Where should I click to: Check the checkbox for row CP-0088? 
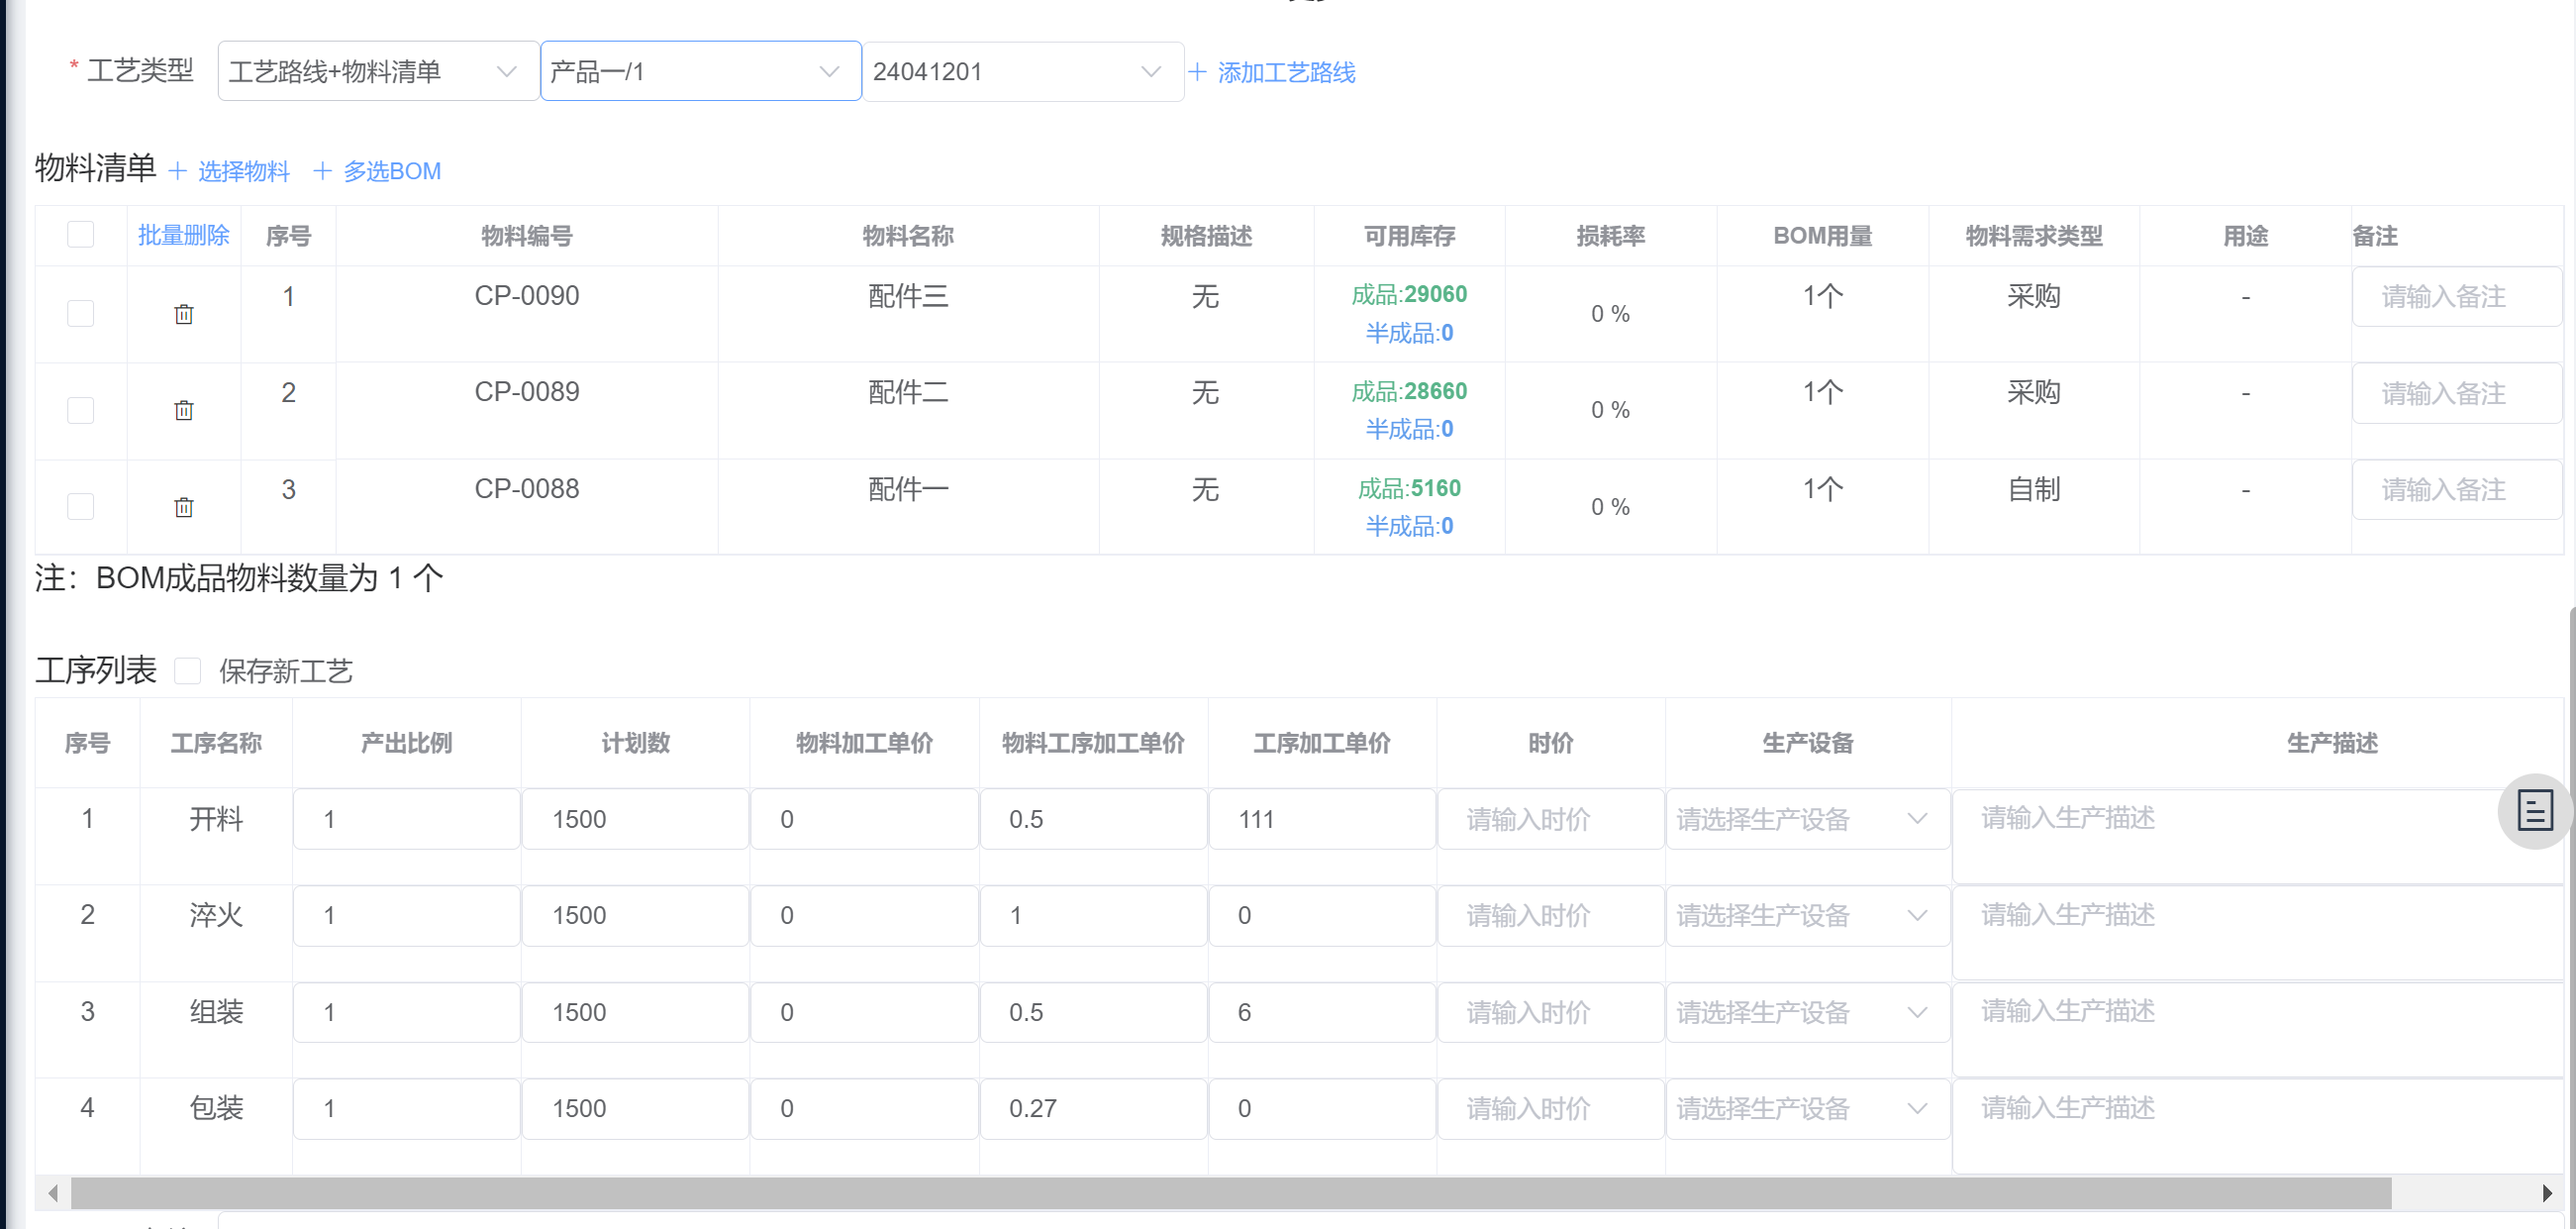(x=81, y=506)
